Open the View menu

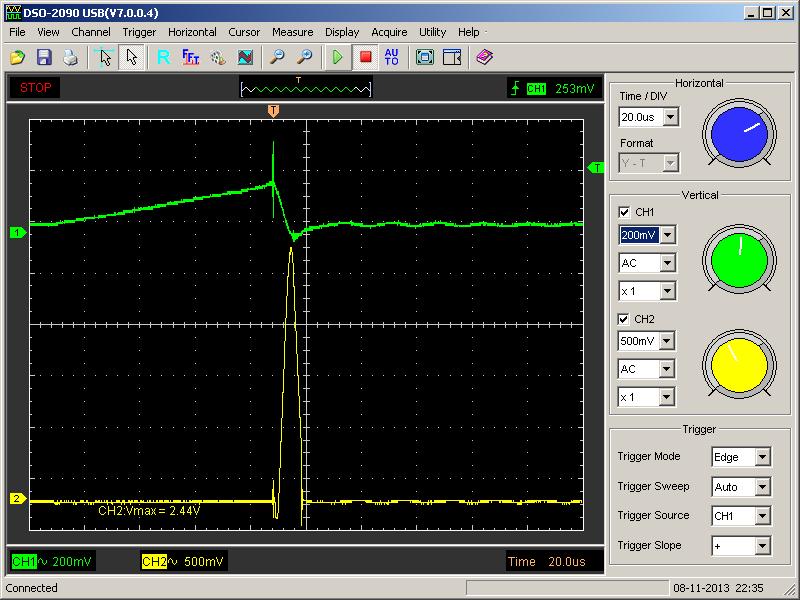(x=48, y=32)
